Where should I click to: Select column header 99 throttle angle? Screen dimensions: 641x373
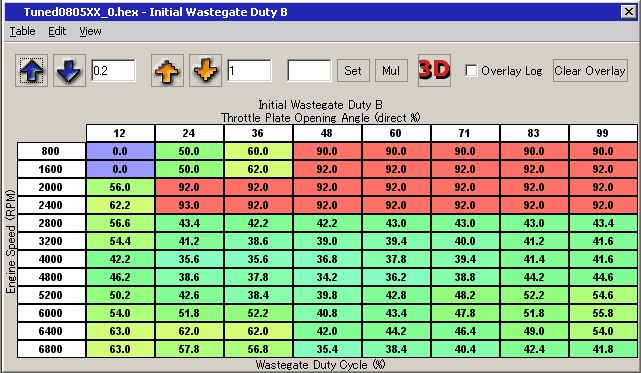pyautogui.click(x=603, y=133)
